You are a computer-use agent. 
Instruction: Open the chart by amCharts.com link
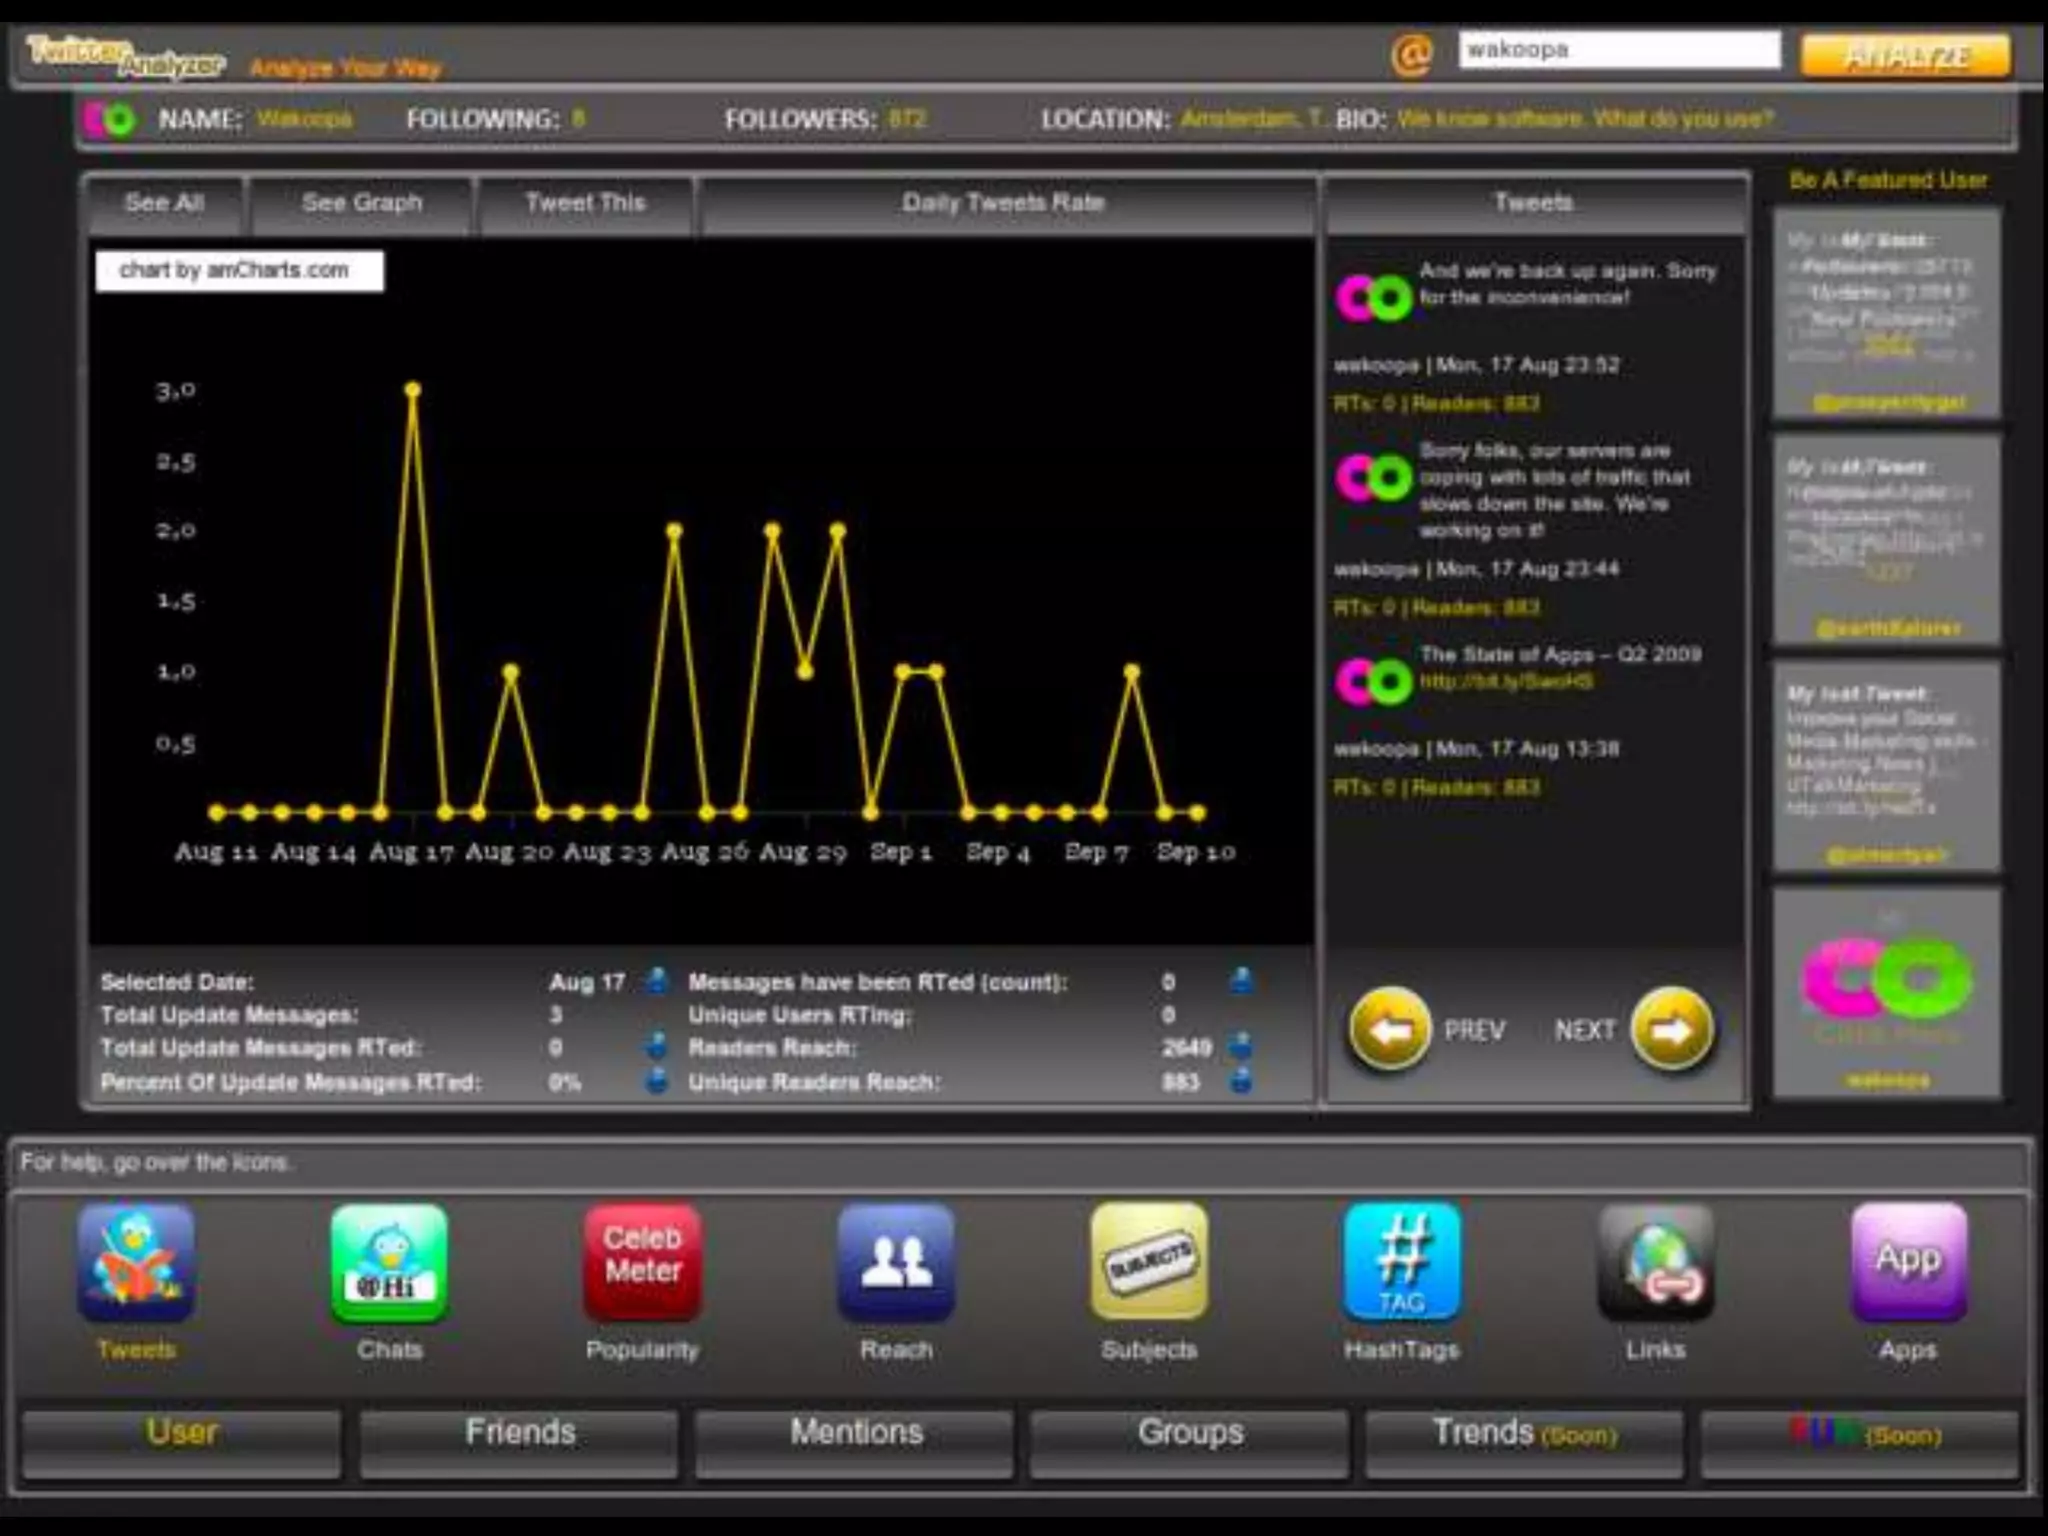click(239, 270)
